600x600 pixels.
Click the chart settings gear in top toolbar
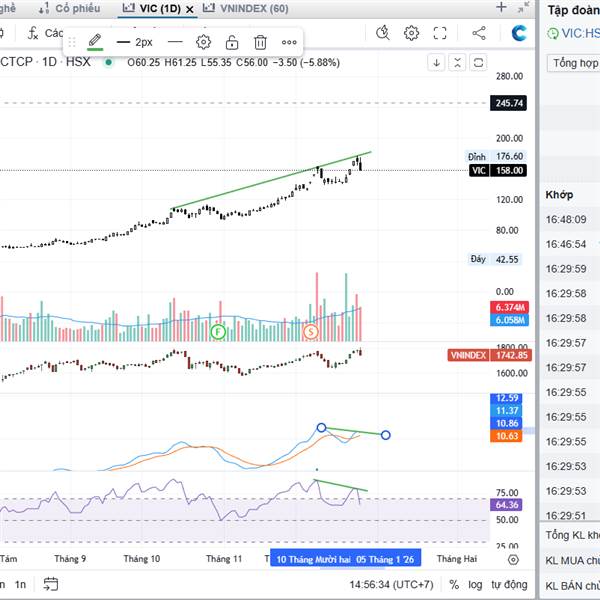click(x=411, y=33)
